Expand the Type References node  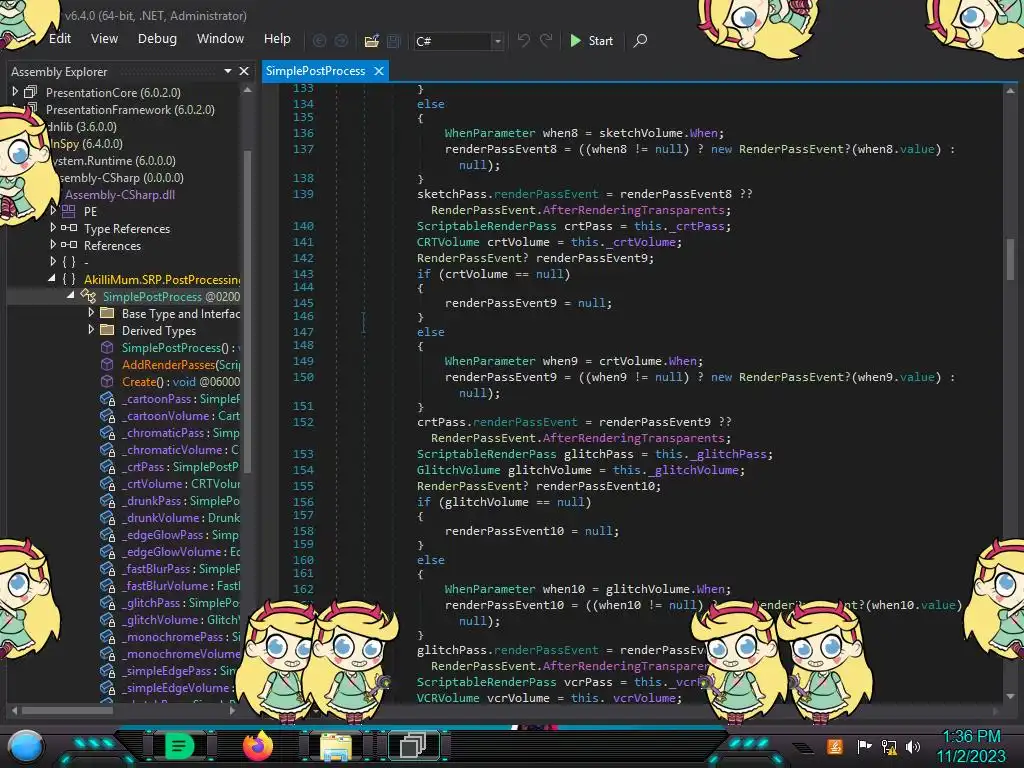click(x=53, y=228)
